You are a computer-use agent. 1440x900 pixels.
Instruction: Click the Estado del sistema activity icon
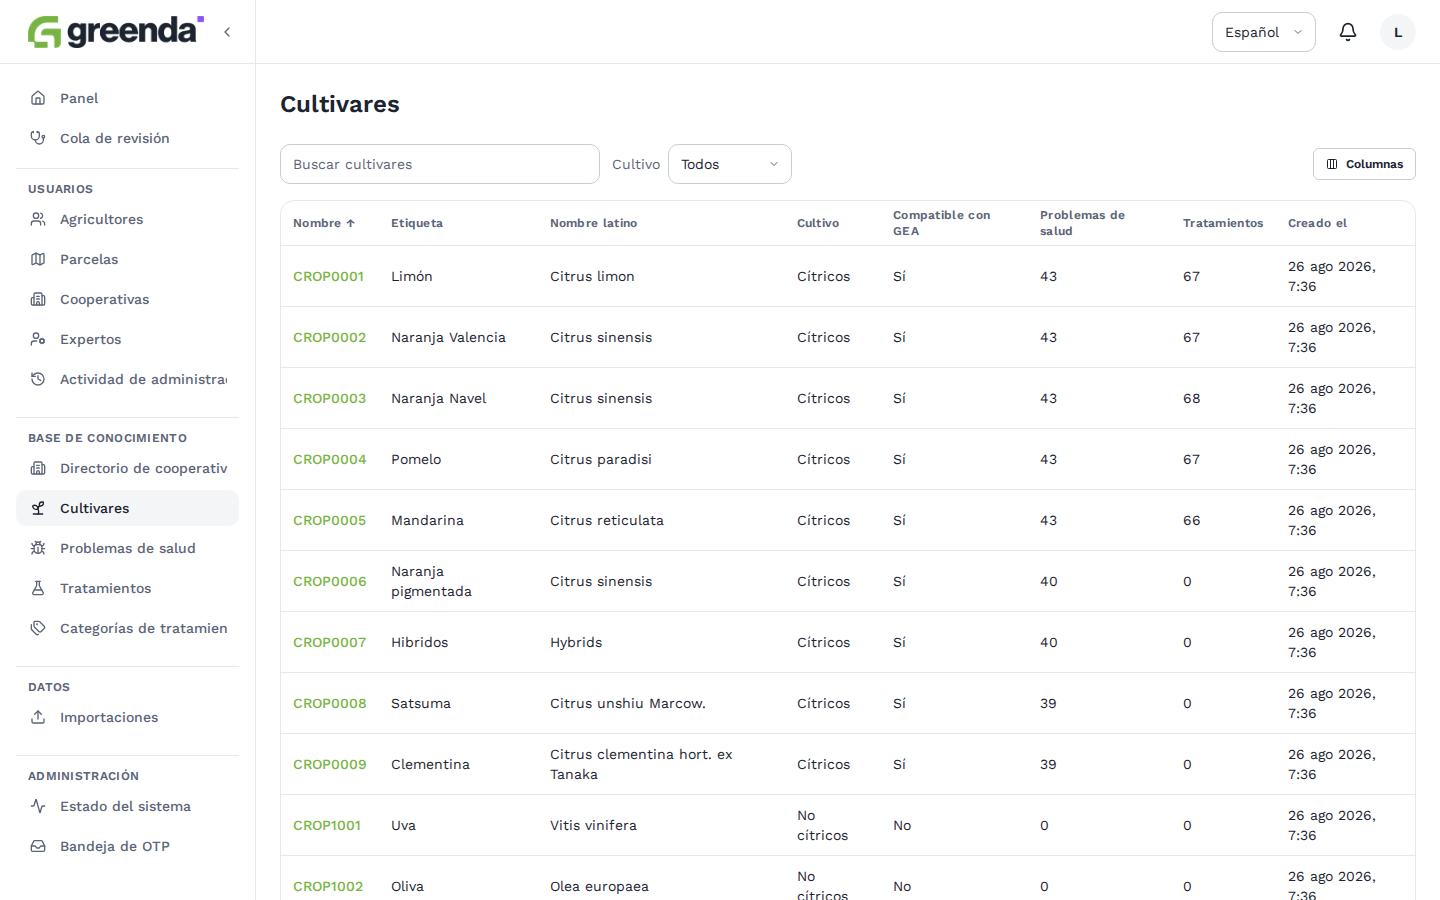pyautogui.click(x=38, y=806)
